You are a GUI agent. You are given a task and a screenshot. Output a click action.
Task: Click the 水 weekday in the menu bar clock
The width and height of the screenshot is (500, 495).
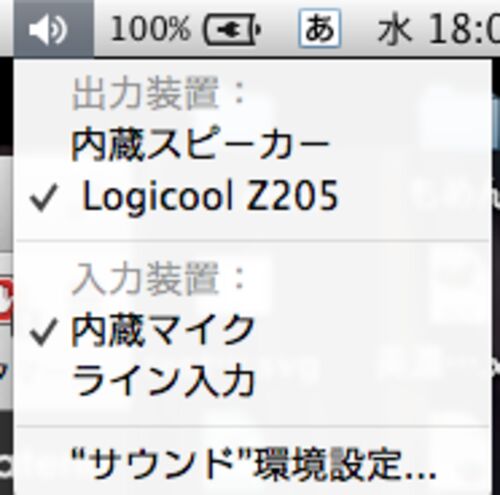click(x=394, y=30)
